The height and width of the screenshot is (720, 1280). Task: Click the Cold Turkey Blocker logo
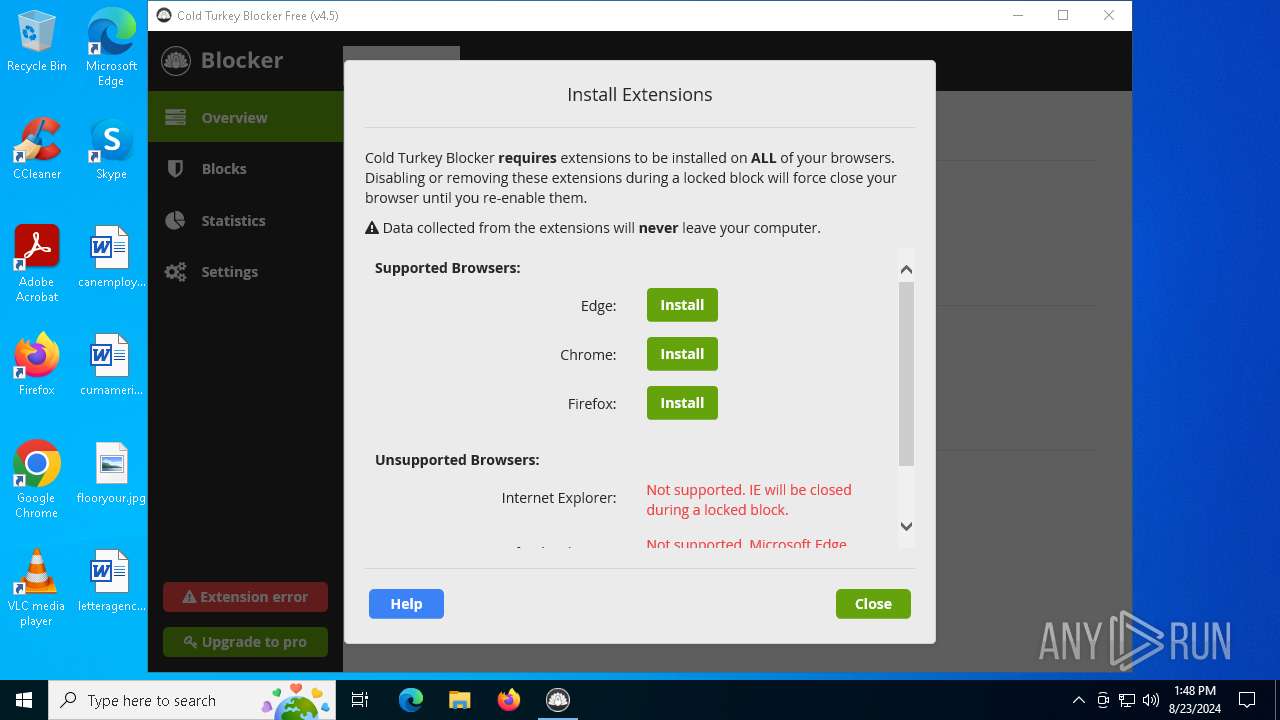pyautogui.click(x=176, y=60)
